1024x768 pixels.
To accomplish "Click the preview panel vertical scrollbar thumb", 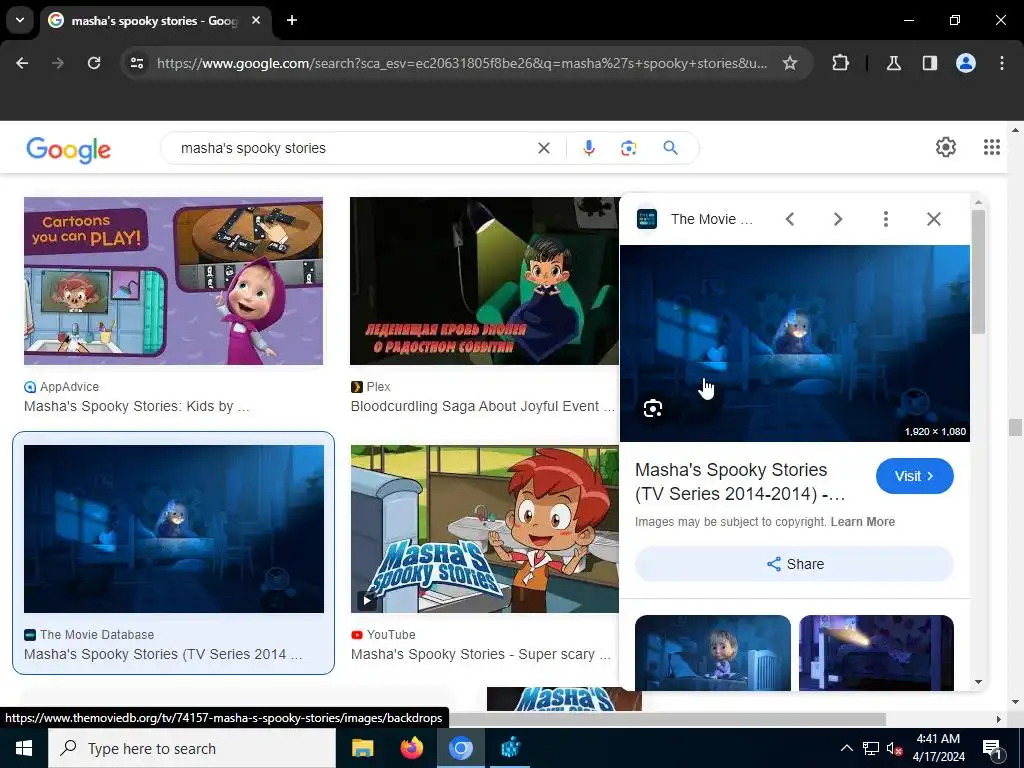I will coord(978,272).
